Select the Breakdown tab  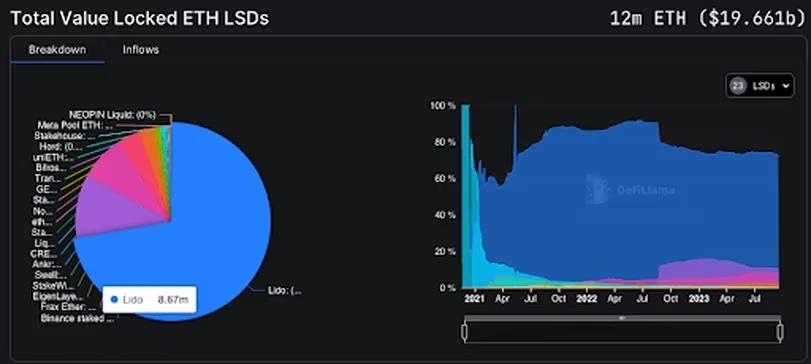click(x=57, y=50)
